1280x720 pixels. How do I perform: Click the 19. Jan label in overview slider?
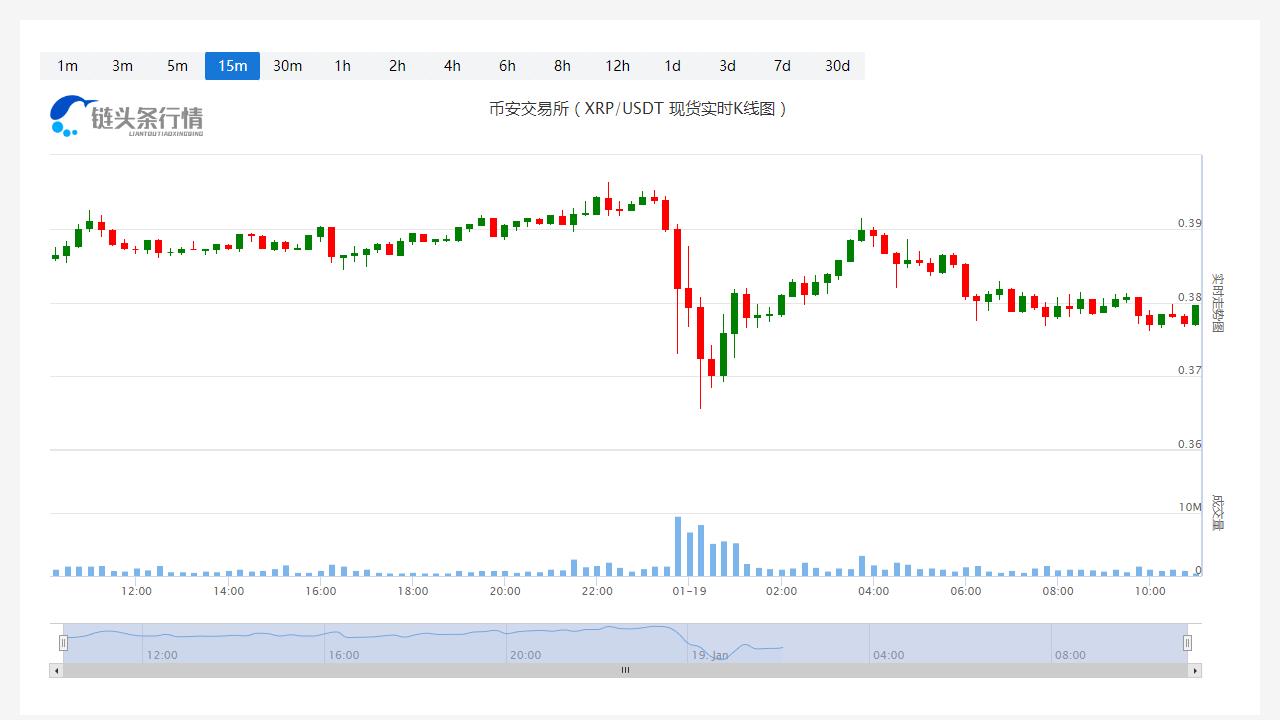coord(709,655)
